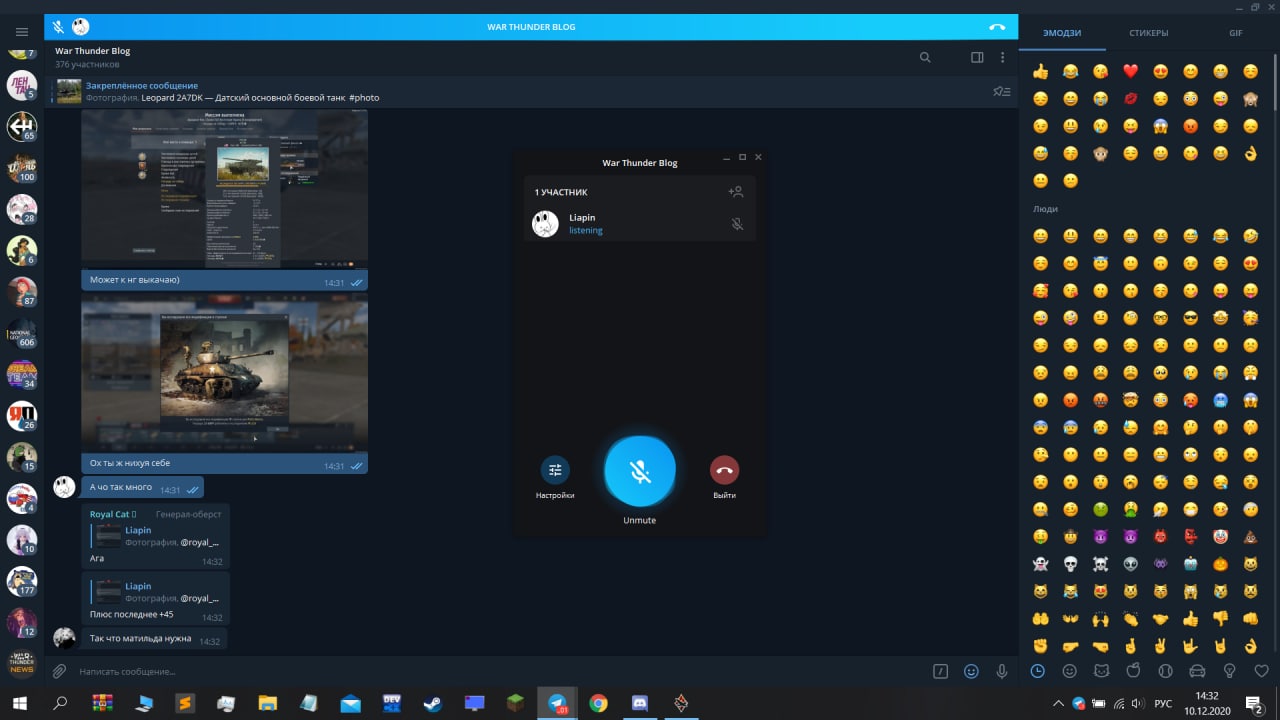
Task: Open sidebar chat with 100 unread badge
Action: [22, 168]
